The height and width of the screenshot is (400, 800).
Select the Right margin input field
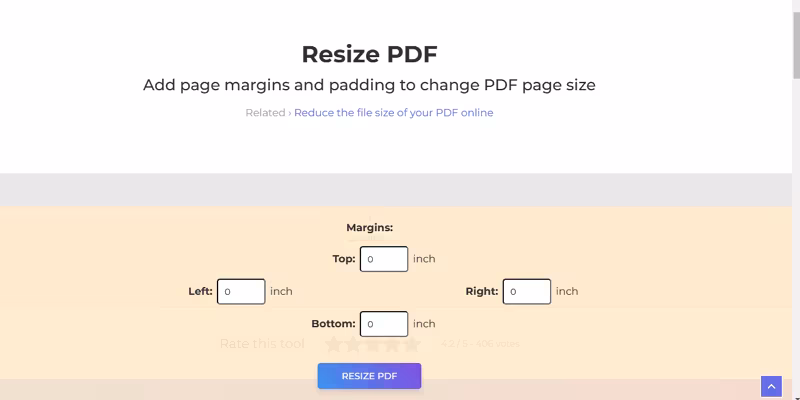(527, 292)
